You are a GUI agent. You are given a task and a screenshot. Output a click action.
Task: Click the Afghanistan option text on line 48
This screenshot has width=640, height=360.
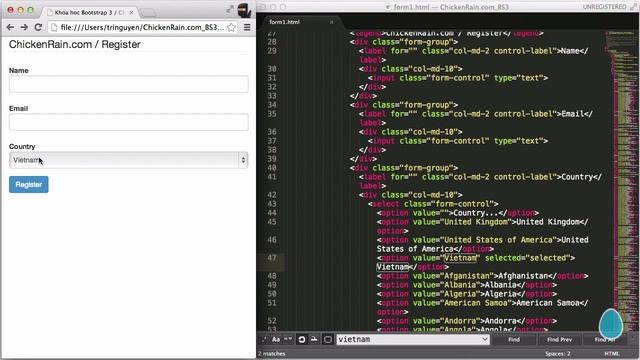523,276
